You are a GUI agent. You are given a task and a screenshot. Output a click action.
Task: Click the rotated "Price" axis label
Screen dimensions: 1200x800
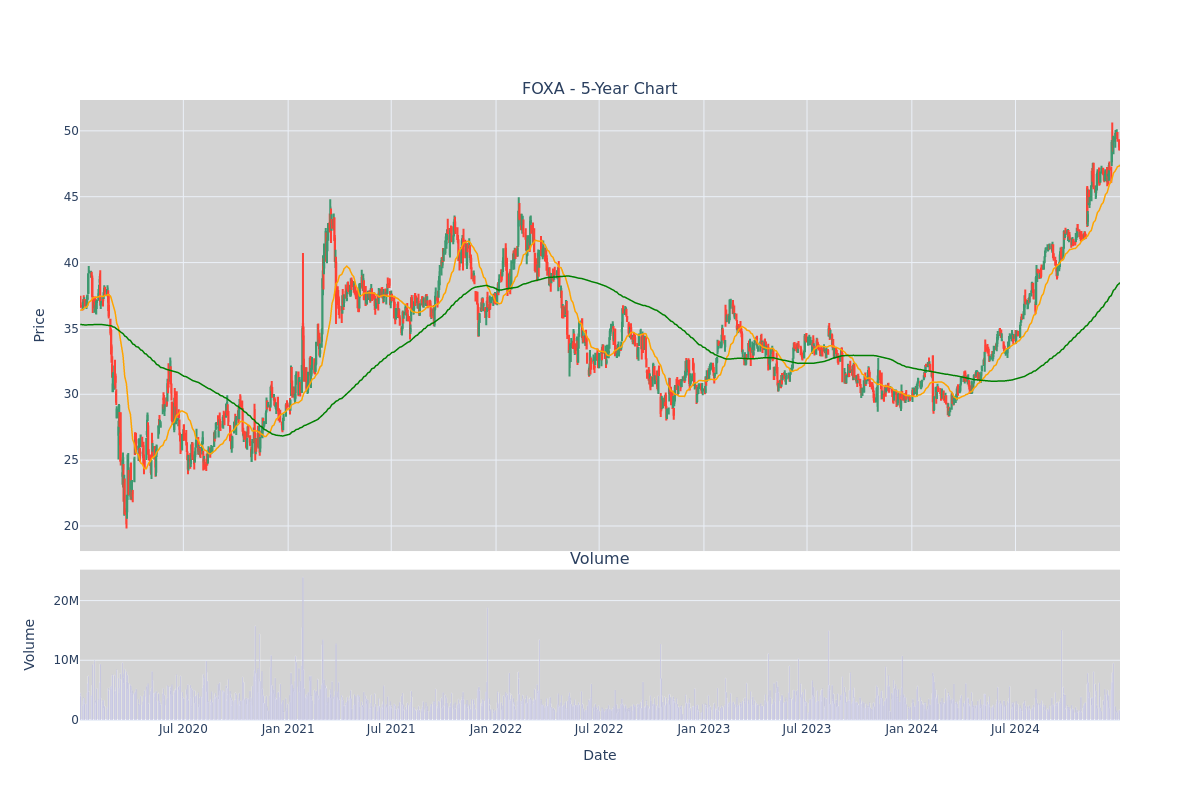(x=40, y=325)
